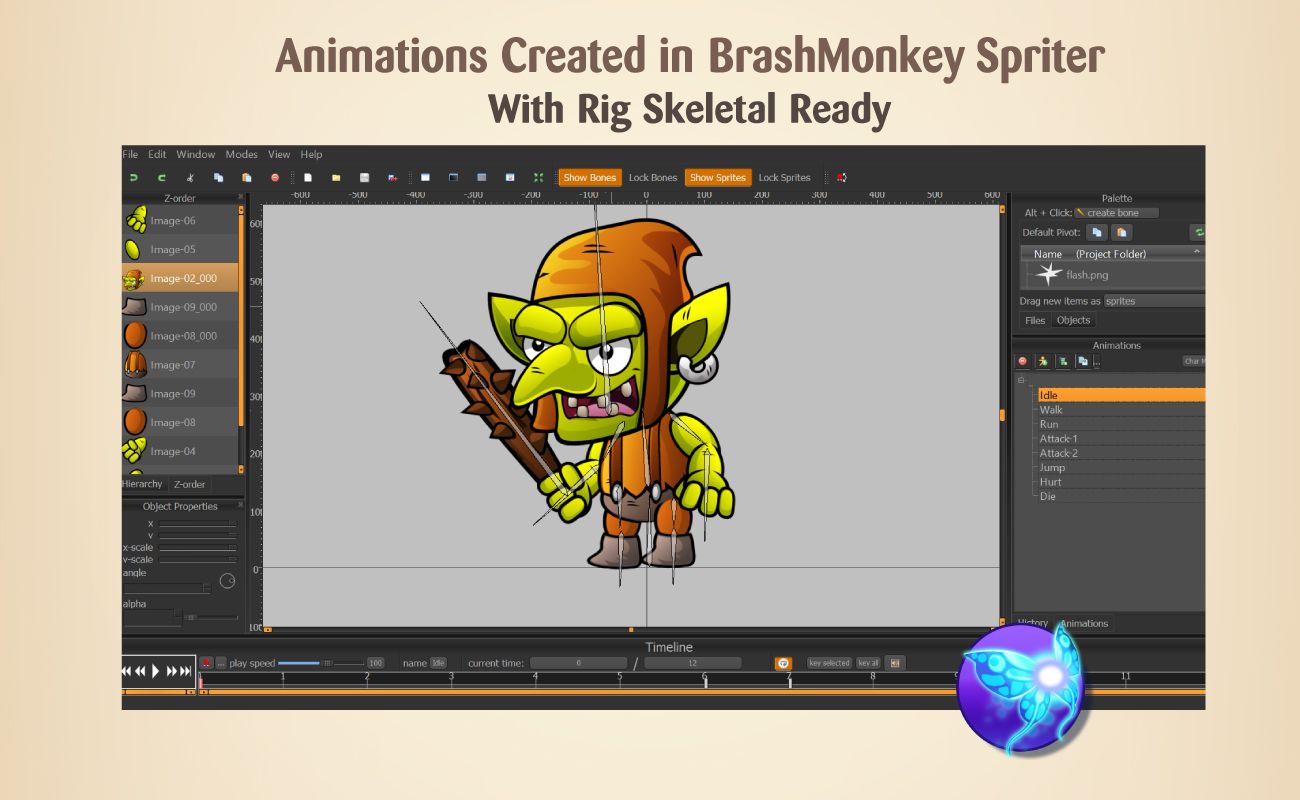Image resolution: width=1300 pixels, height=800 pixels.
Task: Click the red Delete icon in top toolbar
Action: coord(275,178)
